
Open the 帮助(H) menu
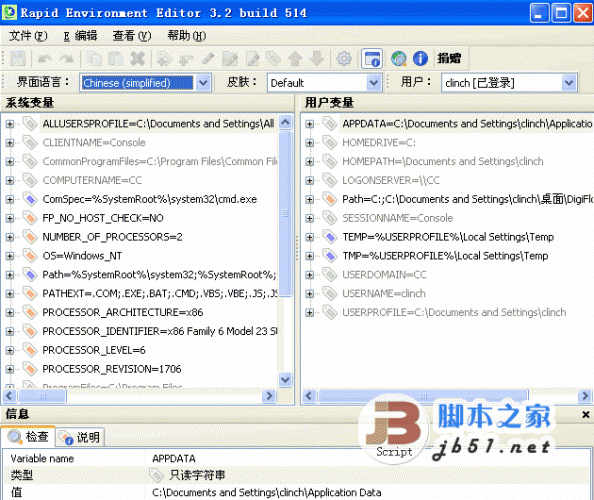[187, 36]
